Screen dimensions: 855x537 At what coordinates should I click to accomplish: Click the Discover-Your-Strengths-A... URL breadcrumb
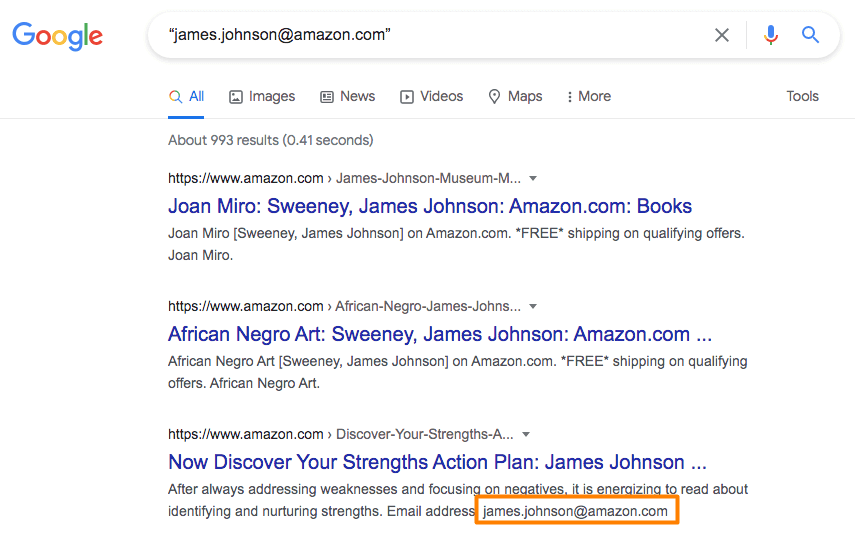[x=425, y=435]
